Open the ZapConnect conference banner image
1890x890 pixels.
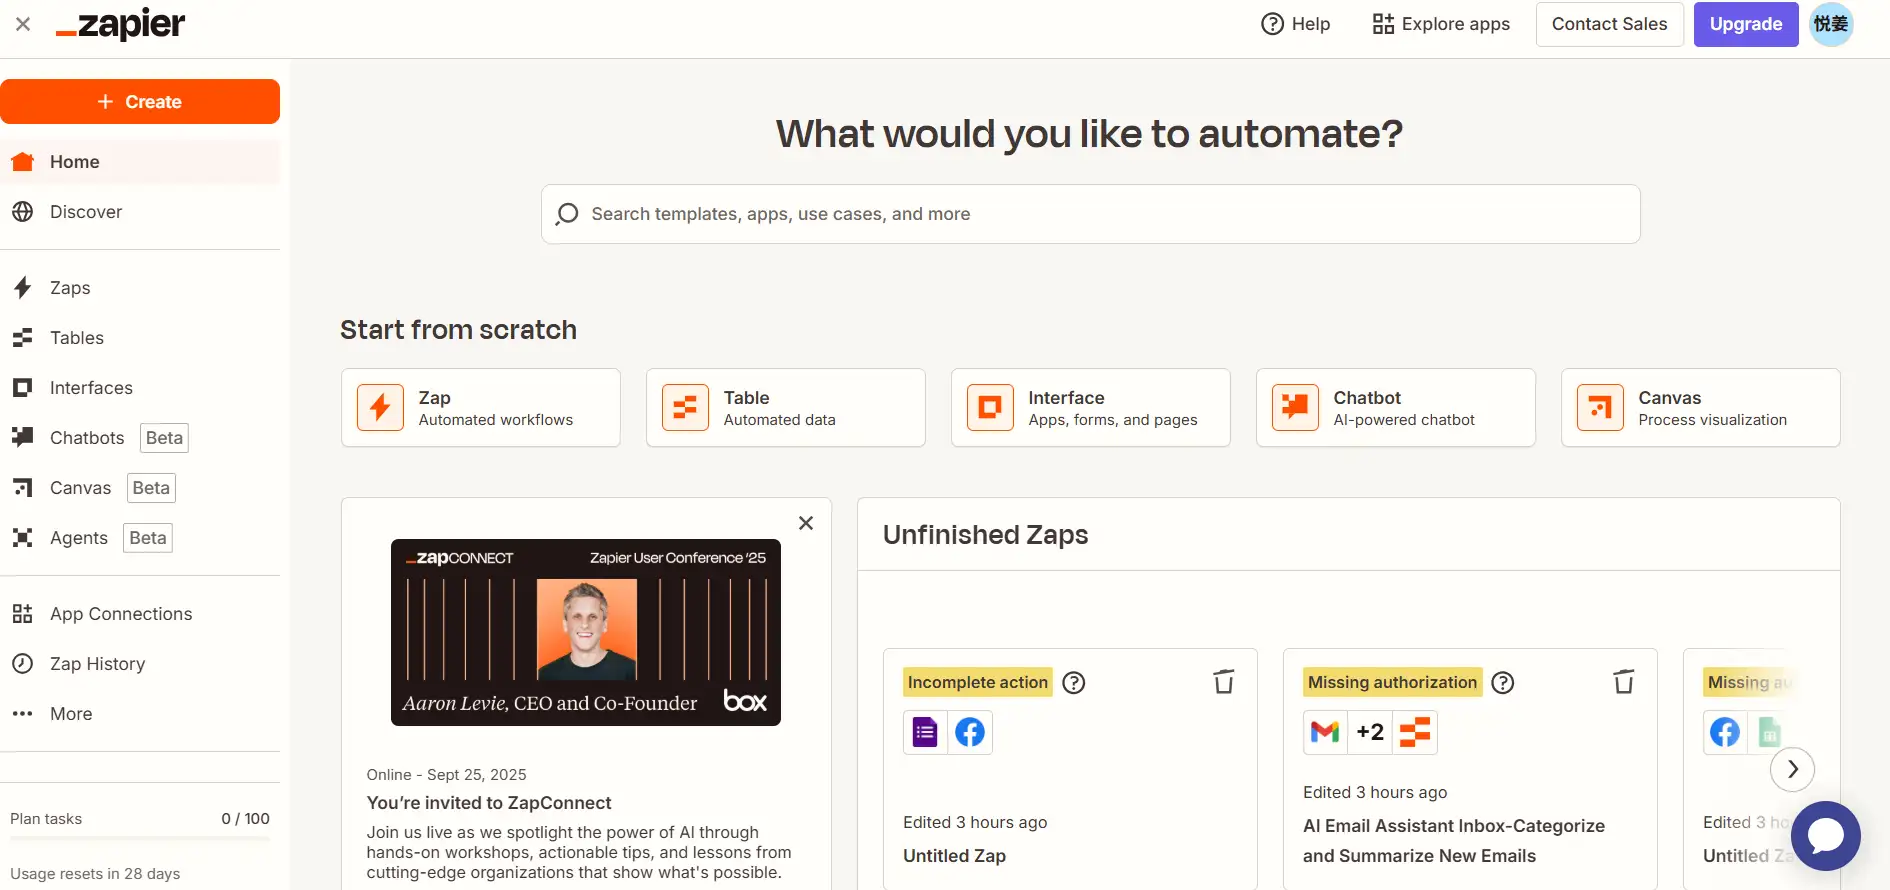coord(586,632)
